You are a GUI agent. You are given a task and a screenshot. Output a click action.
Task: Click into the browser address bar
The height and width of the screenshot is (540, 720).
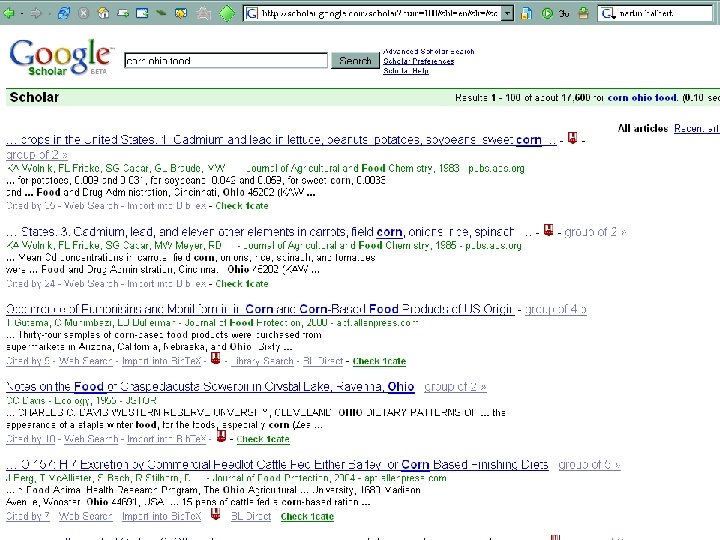(379, 13)
